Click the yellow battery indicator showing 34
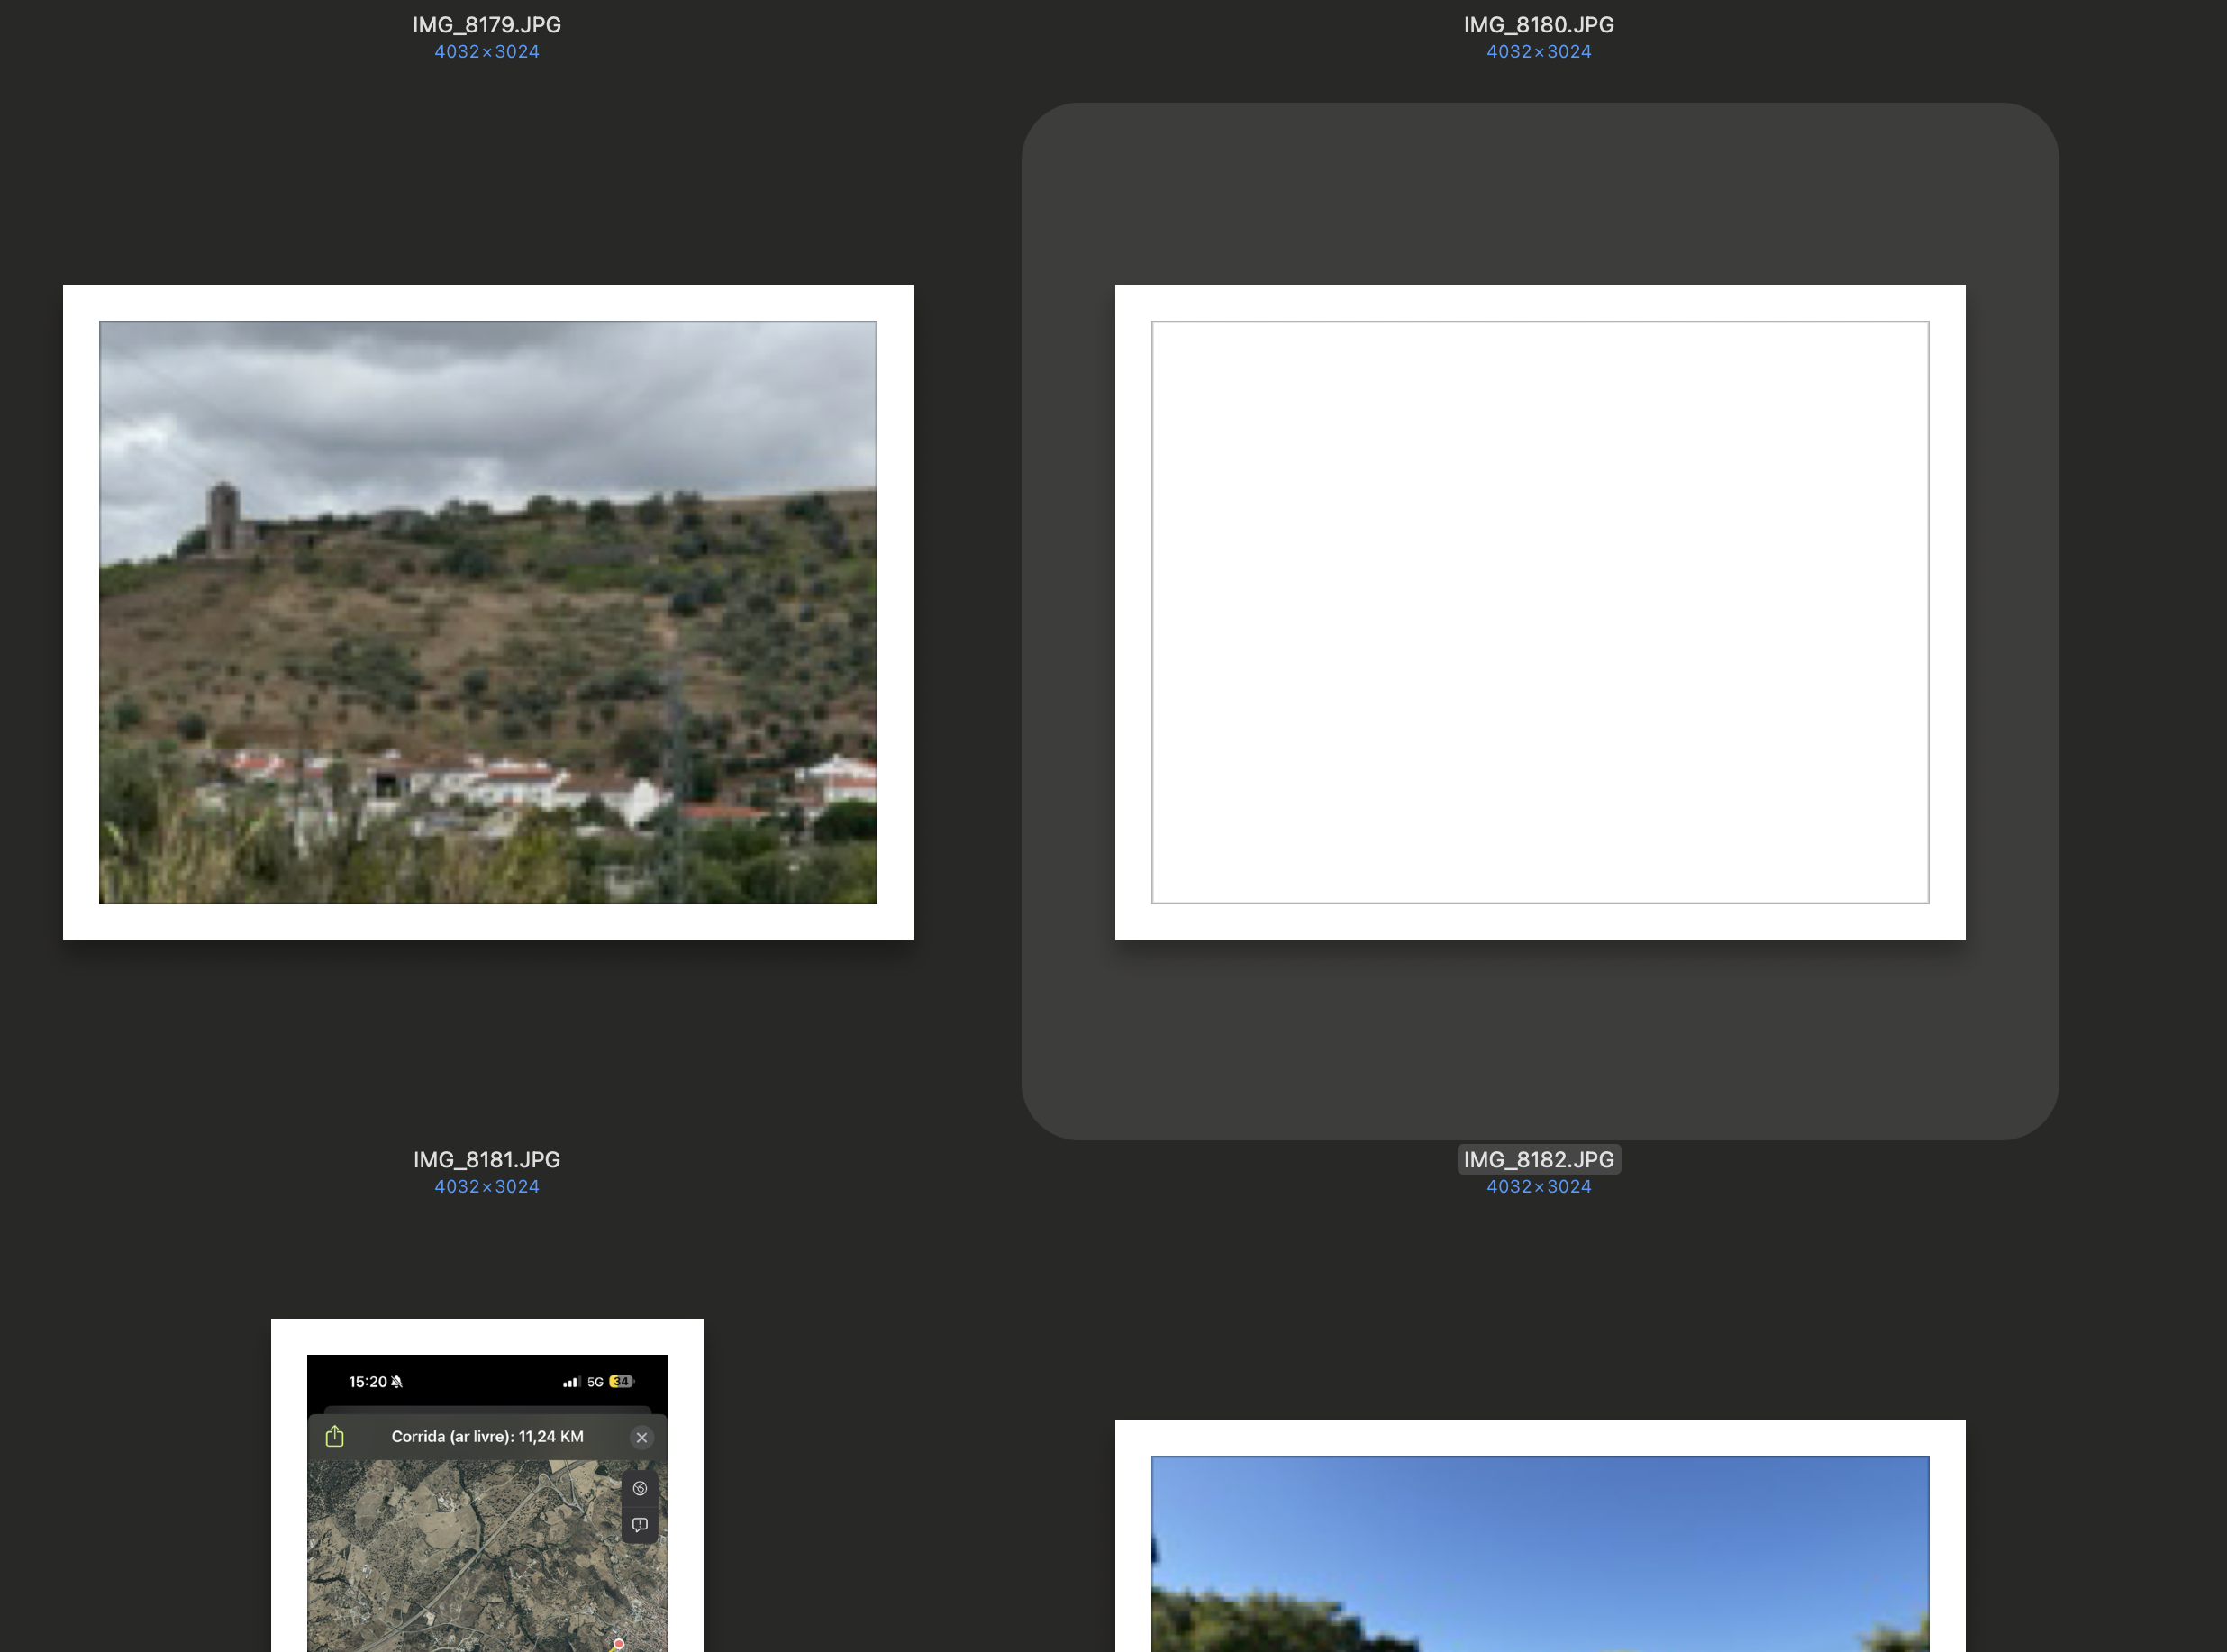The width and height of the screenshot is (2227, 1652). 621,1382
